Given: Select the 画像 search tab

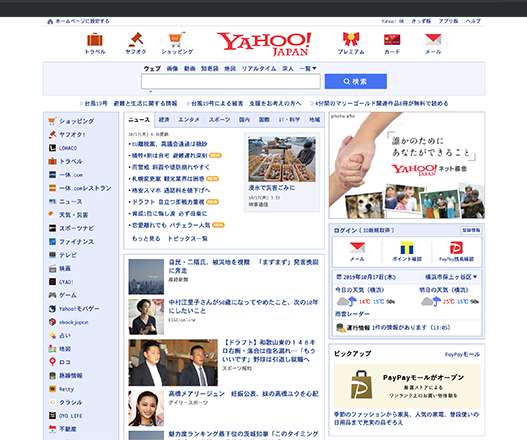Looking at the screenshot, I should (x=172, y=69).
